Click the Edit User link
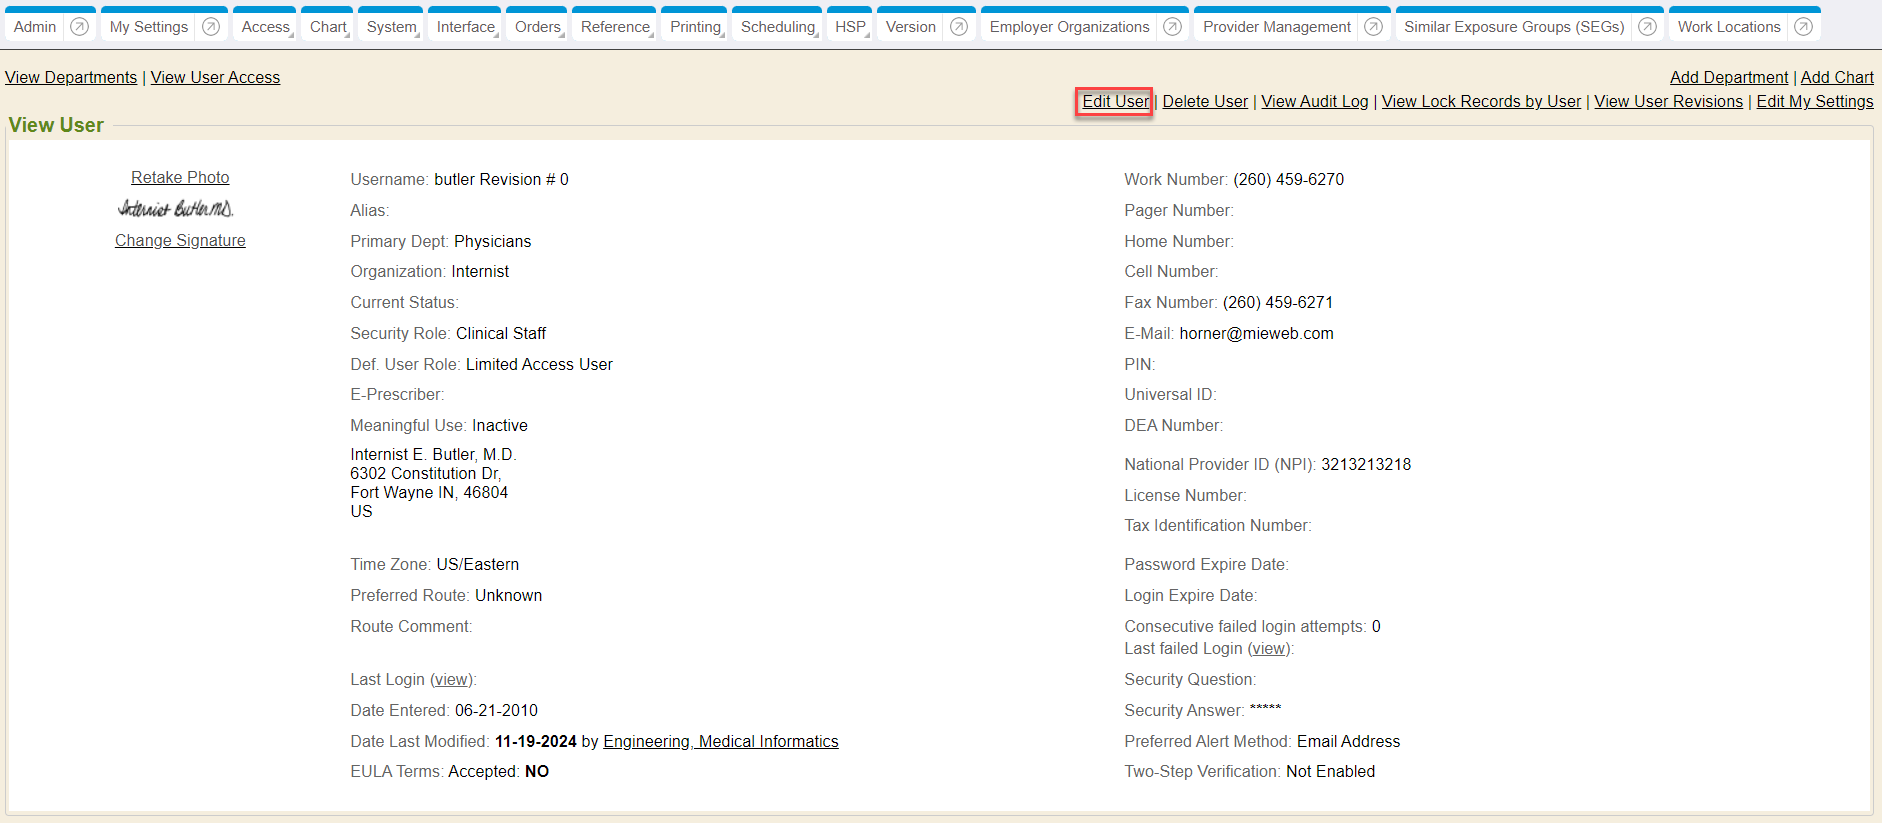This screenshot has width=1882, height=823. point(1115,102)
